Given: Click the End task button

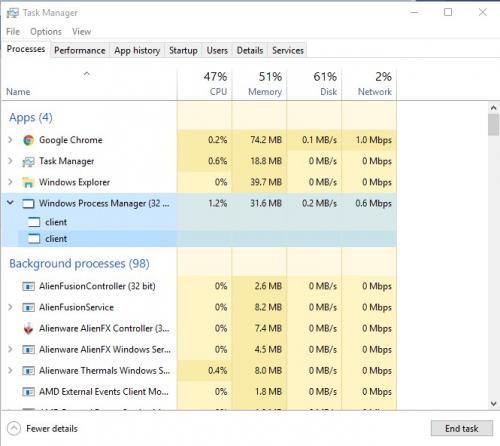Looking at the screenshot, I should point(462,428).
